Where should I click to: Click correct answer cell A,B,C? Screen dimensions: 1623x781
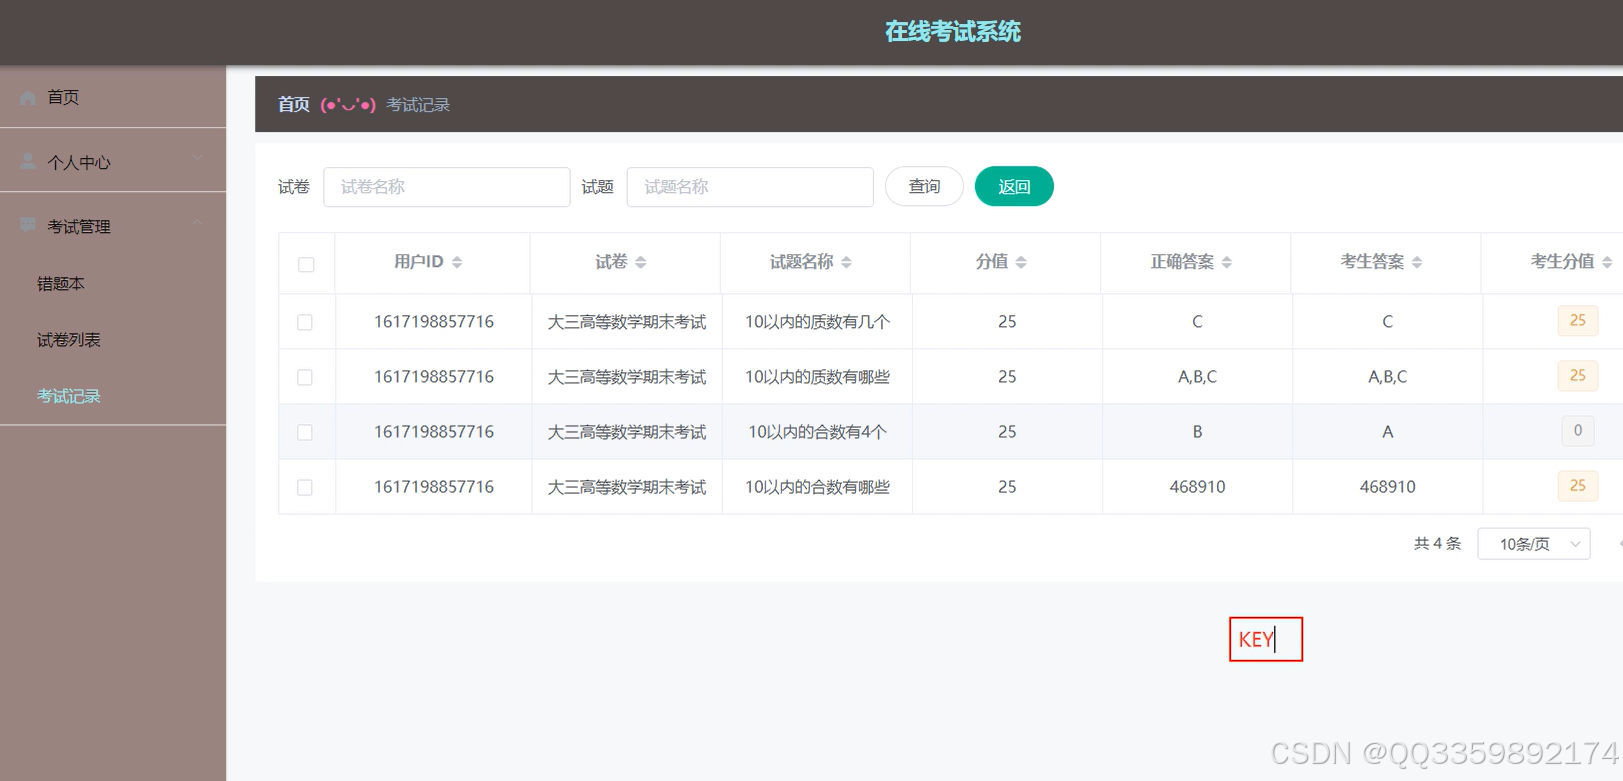click(x=1197, y=377)
